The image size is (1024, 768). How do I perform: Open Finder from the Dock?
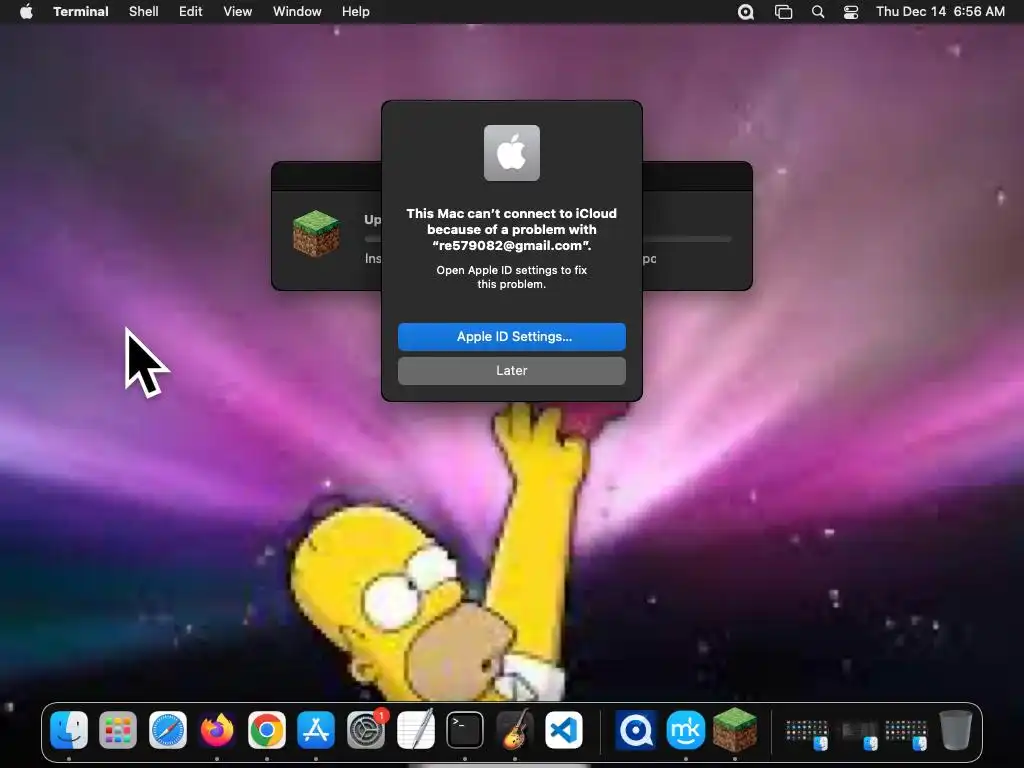tap(69, 729)
